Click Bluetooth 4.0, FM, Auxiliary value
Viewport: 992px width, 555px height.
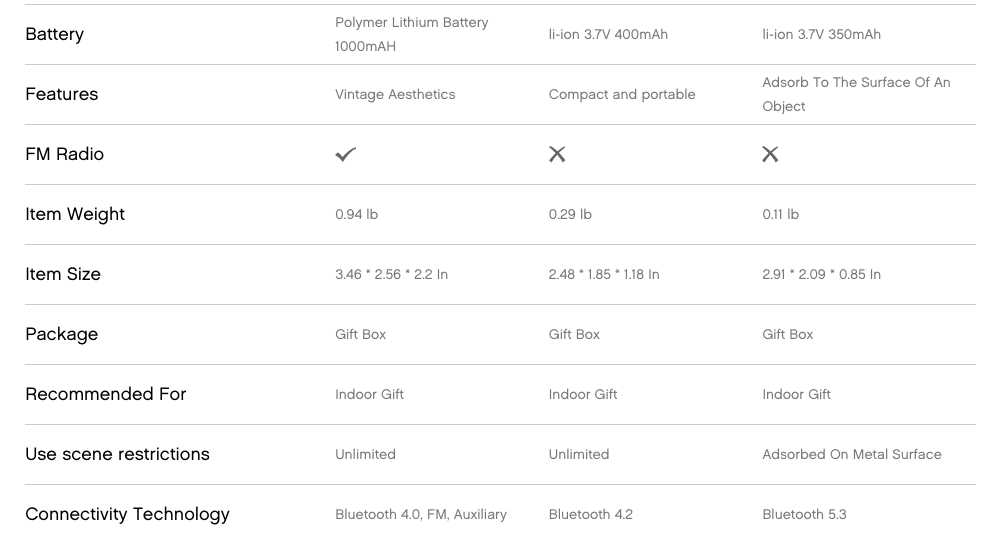(421, 514)
